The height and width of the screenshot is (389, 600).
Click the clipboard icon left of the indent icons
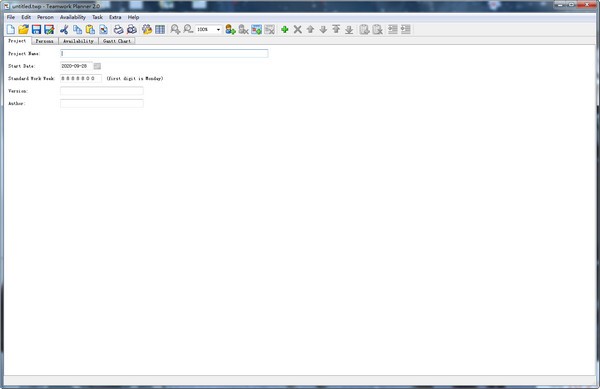coord(377,29)
